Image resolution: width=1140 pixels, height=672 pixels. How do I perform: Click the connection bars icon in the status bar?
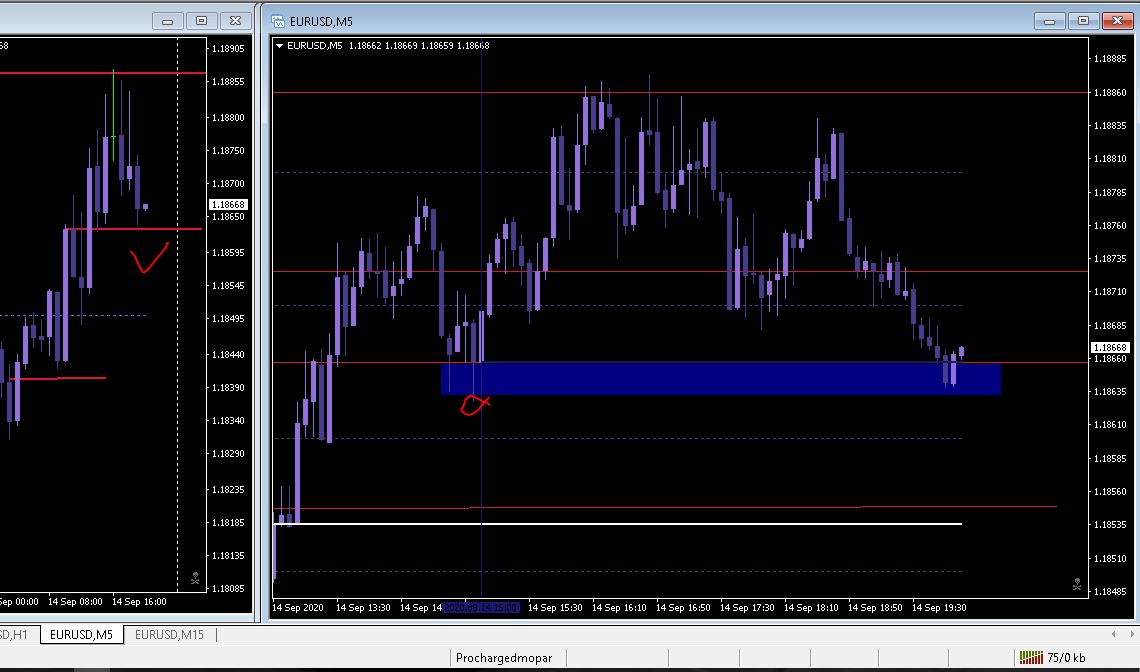[1031, 657]
